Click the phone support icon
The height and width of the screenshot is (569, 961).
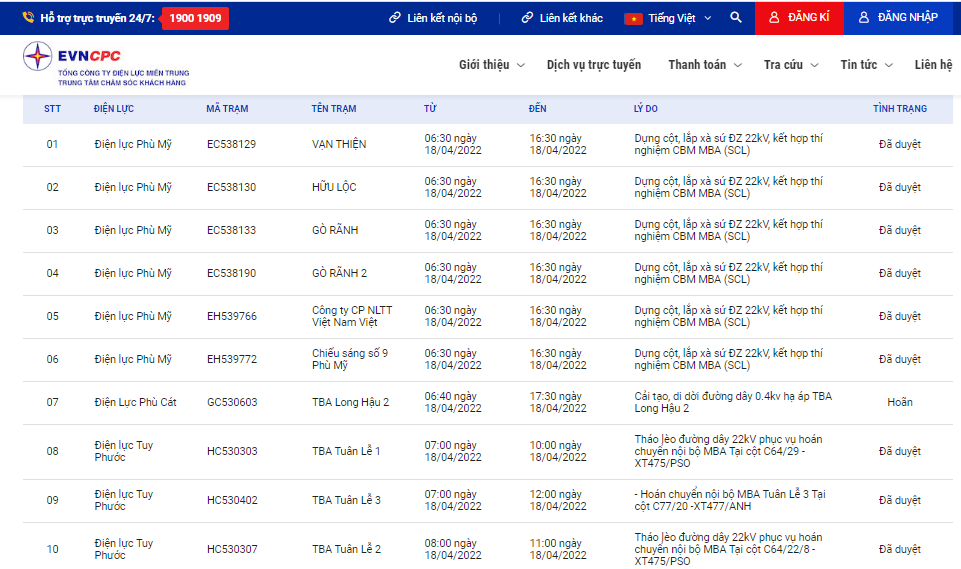tap(28, 18)
